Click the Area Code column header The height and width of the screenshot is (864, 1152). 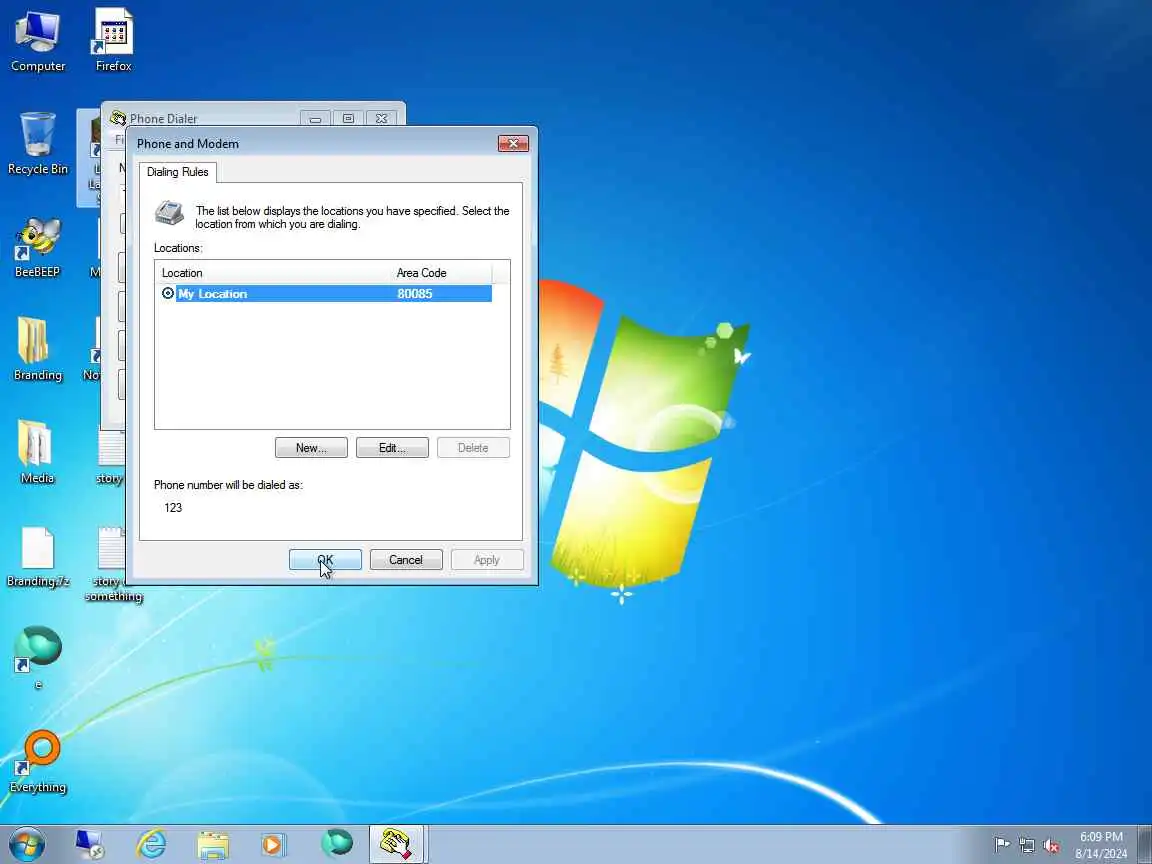(x=441, y=273)
